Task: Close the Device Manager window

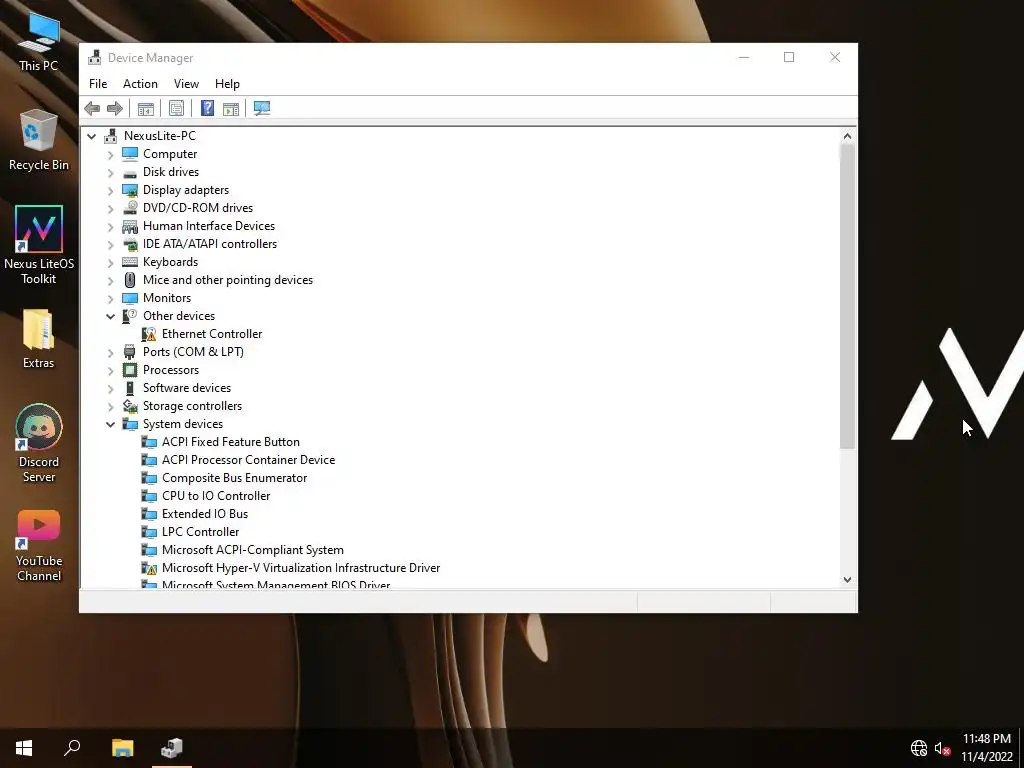Action: coord(835,57)
